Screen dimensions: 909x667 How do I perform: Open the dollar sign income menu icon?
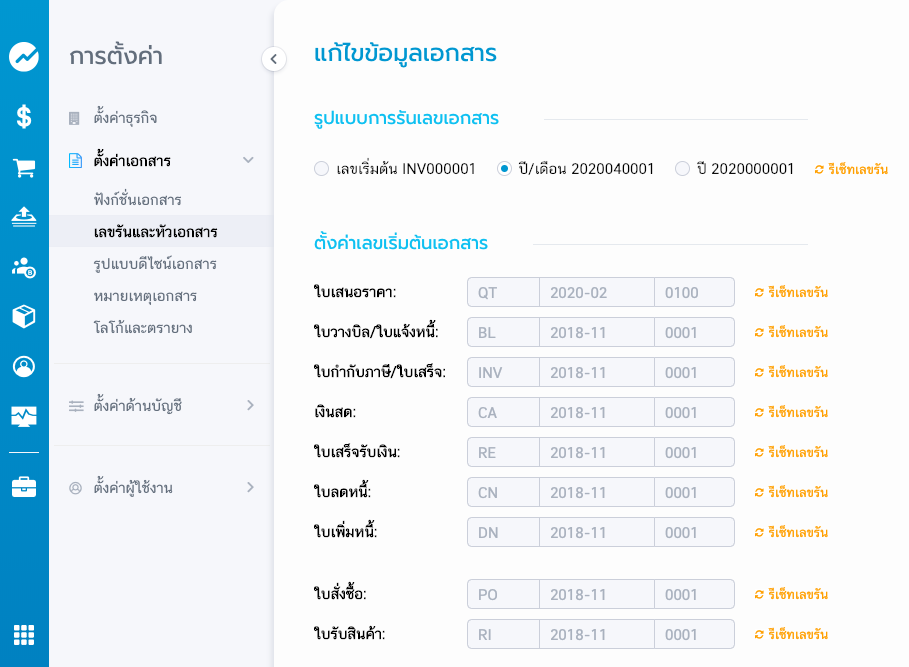click(x=24, y=116)
